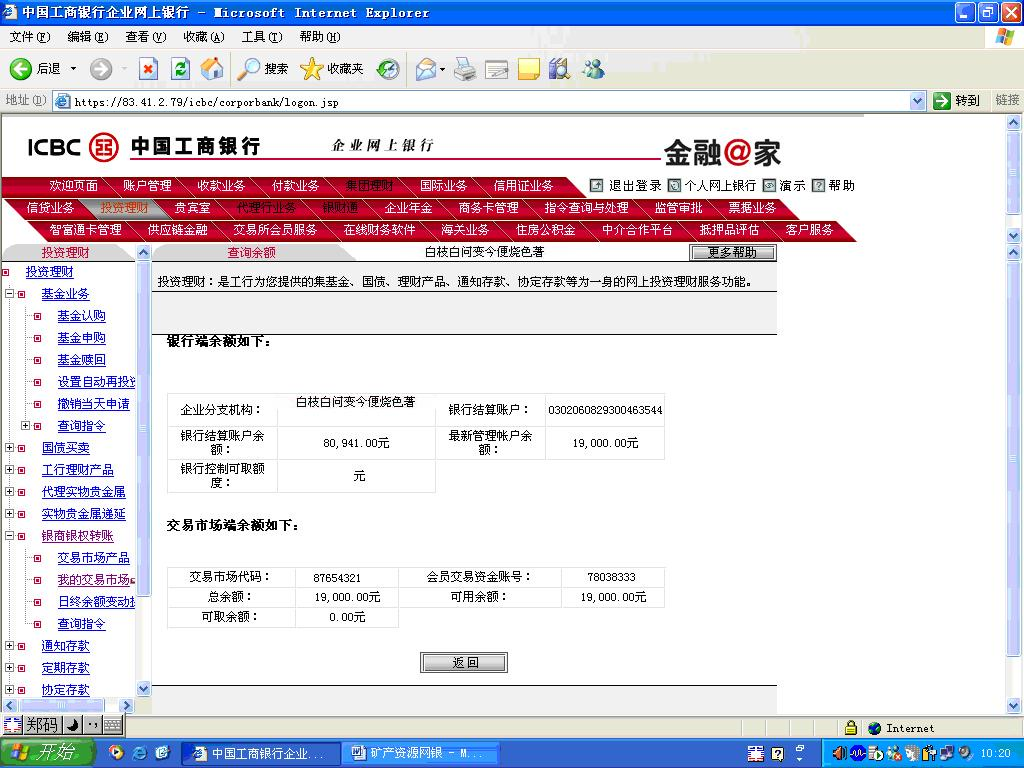Select the 国际业务 navigation tab
Screen dimensions: 1024x768
tap(443, 186)
